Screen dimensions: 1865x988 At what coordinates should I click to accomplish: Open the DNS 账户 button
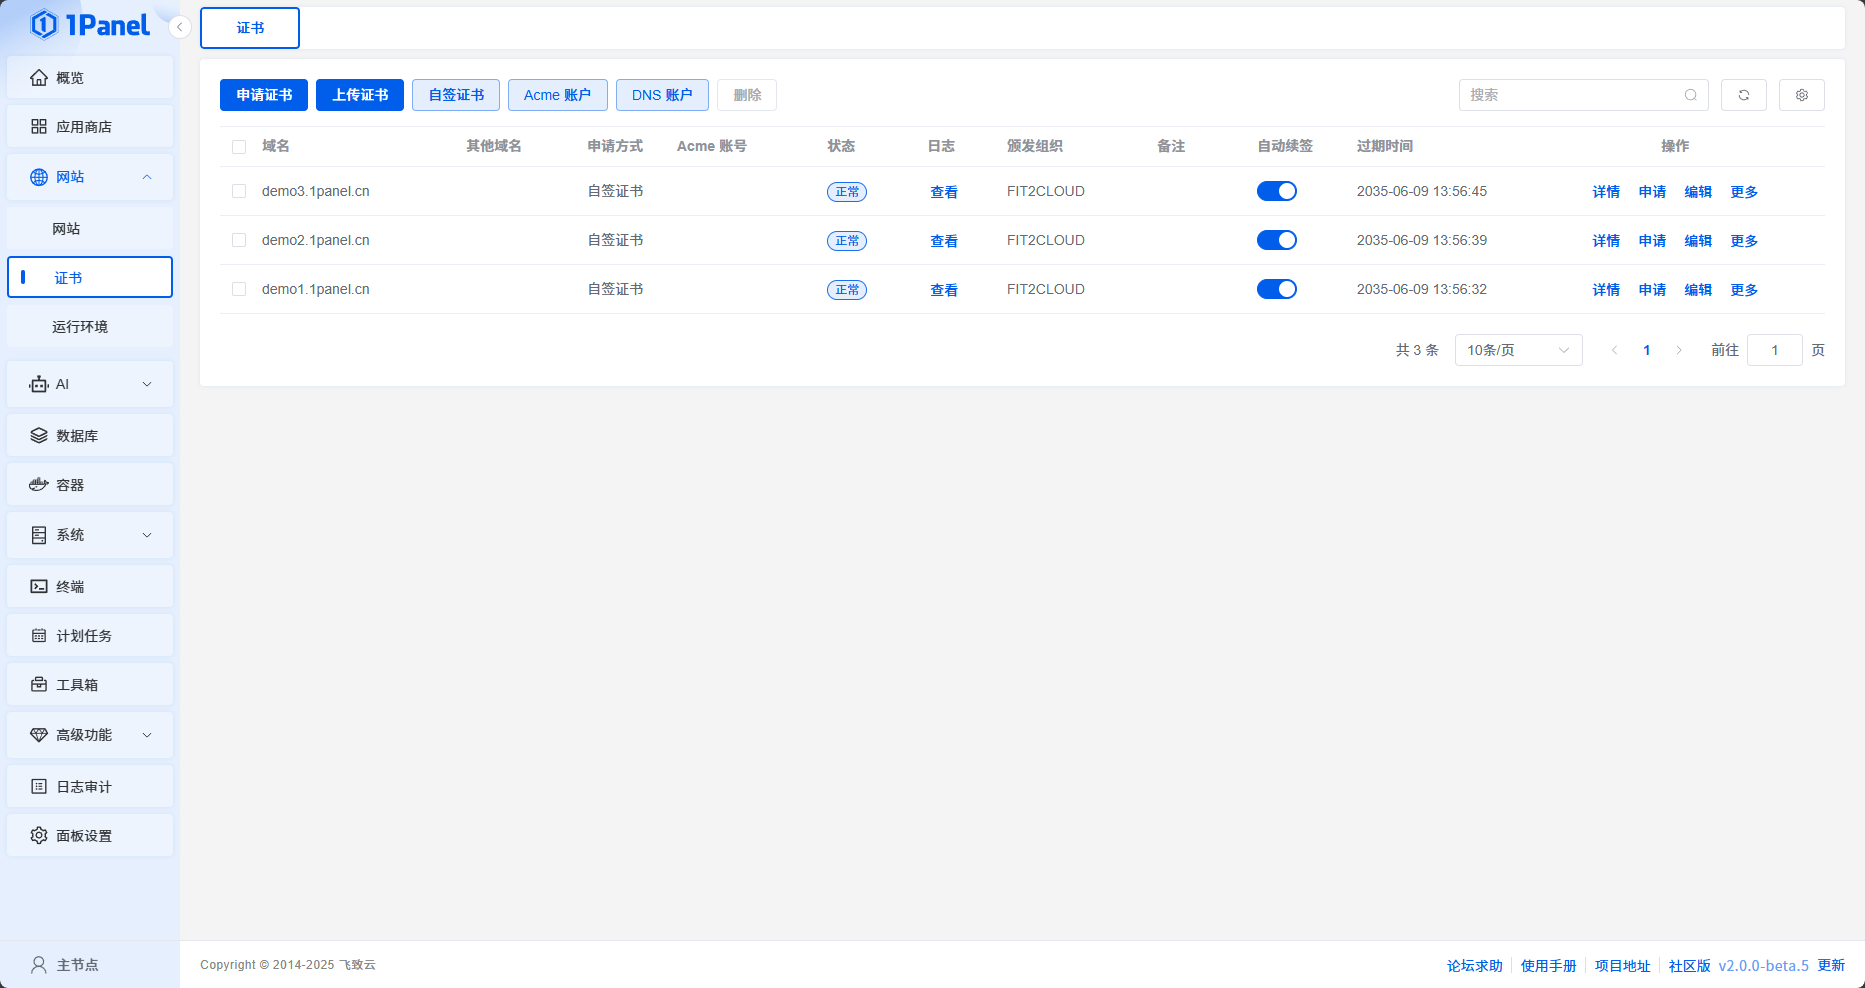[662, 95]
